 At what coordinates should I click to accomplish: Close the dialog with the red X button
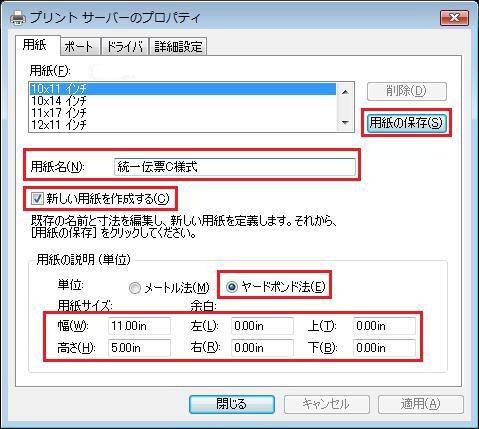(x=455, y=18)
